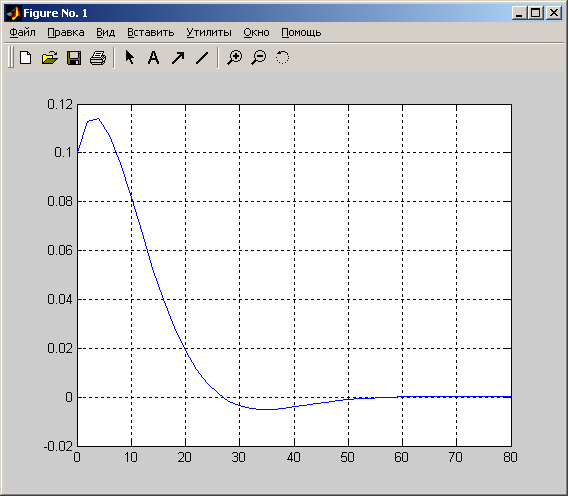Click the blue curve peak near 0.114

pos(98,118)
